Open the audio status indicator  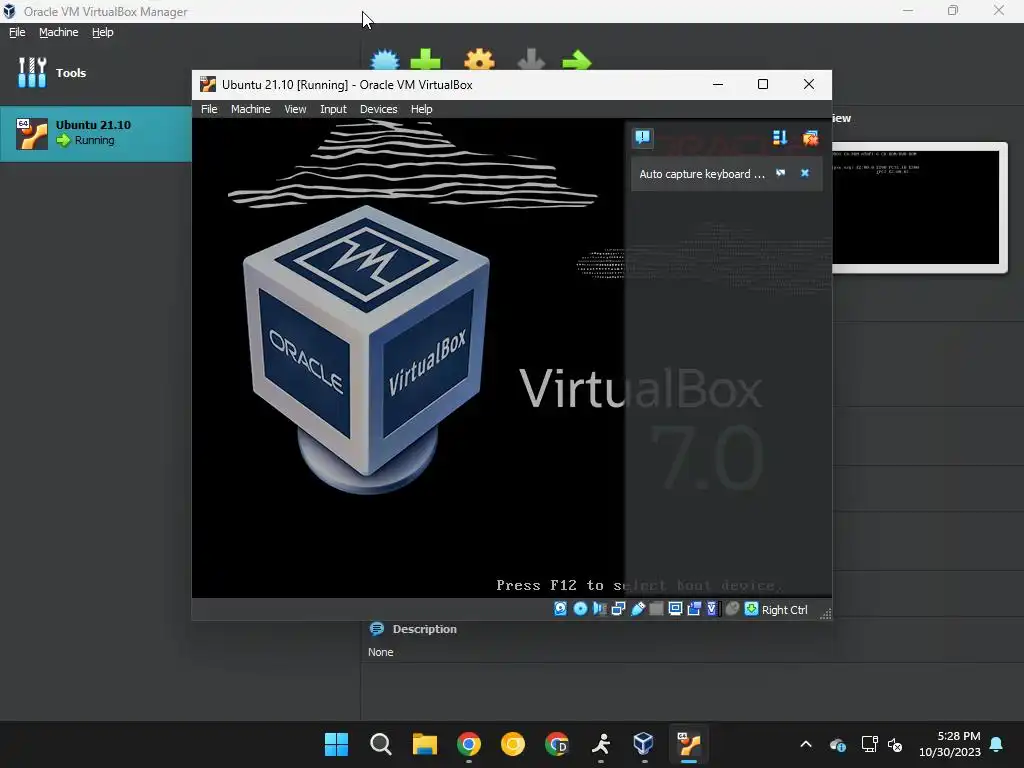pos(599,609)
